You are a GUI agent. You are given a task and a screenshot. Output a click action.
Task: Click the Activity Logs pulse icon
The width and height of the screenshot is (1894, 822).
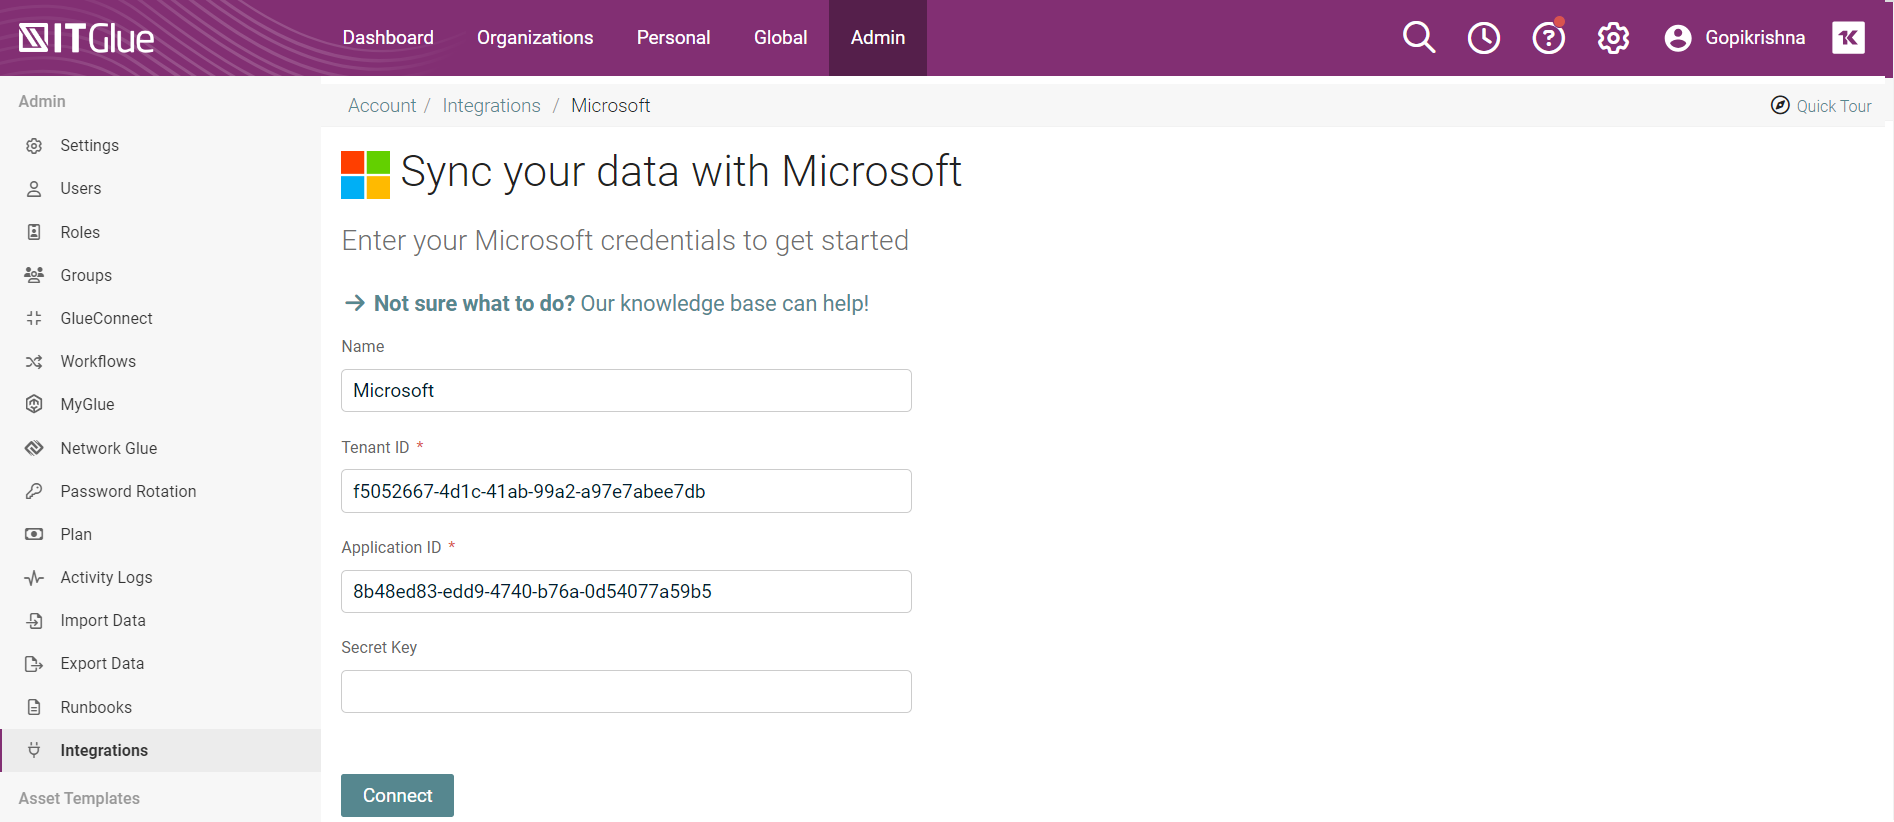pyautogui.click(x=34, y=578)
